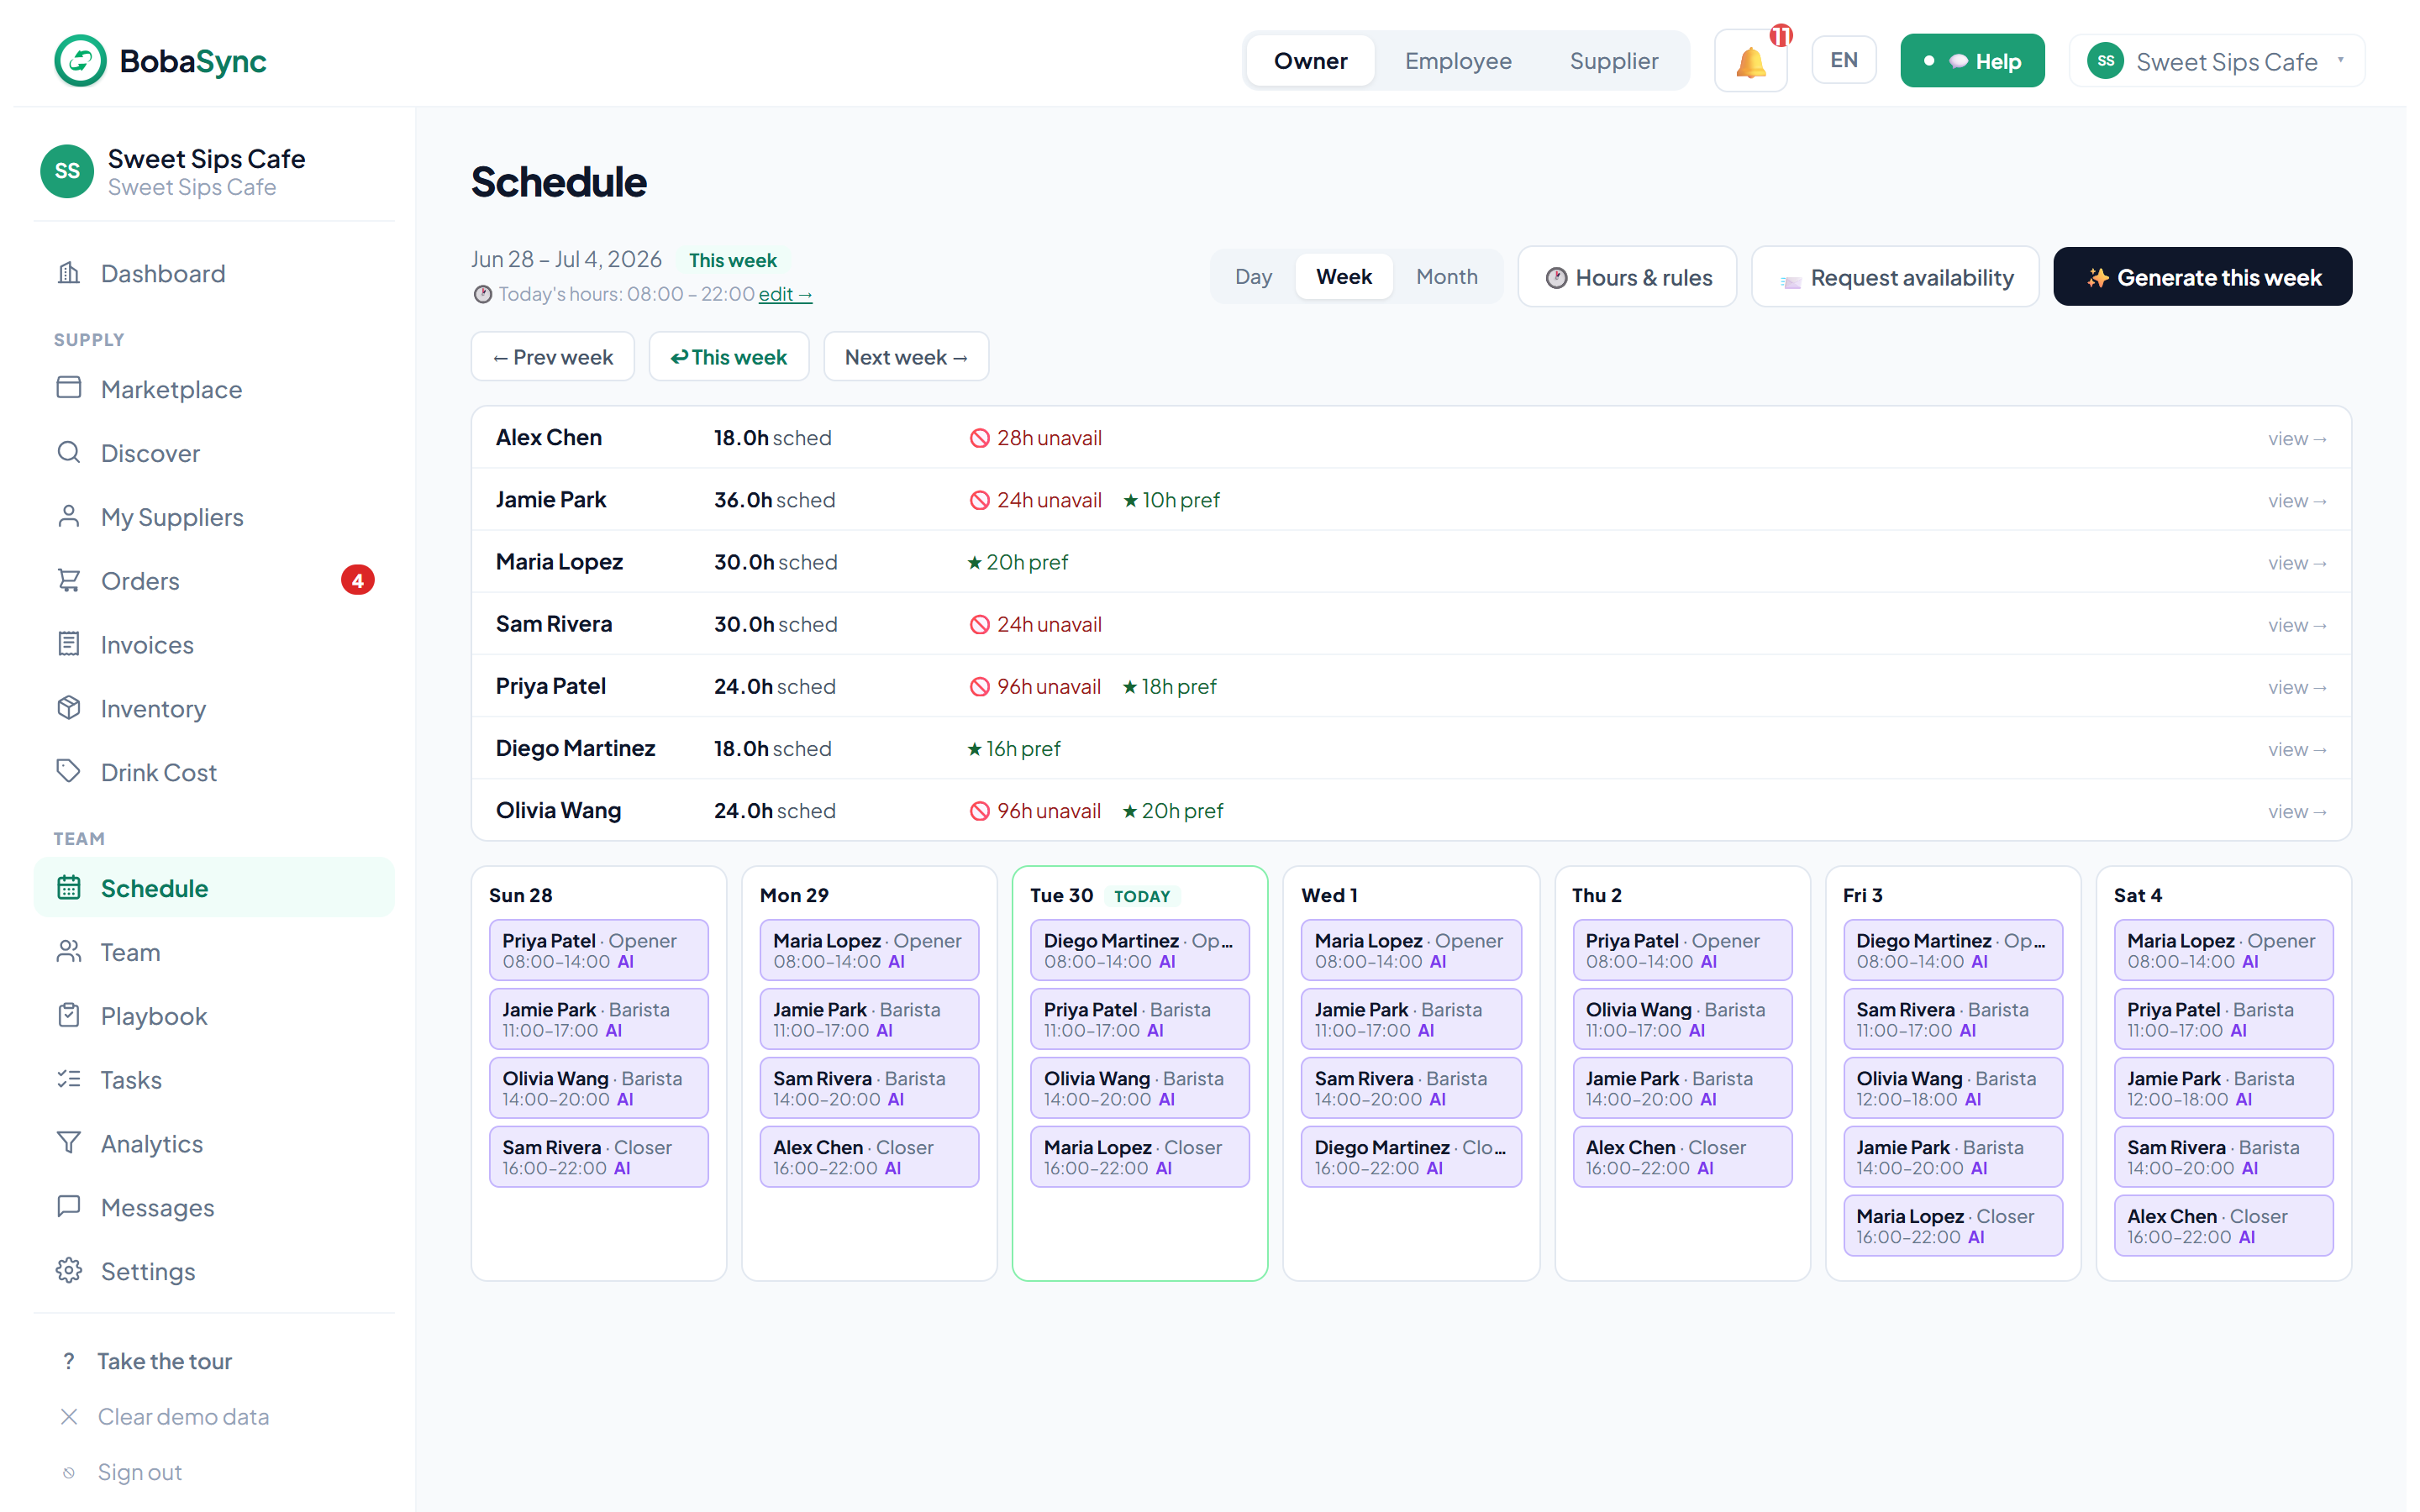This screenshot has width=2420, height=1512.
Task: Click Jamie Park's 10h pref indicator
Action: (1171, 500)
